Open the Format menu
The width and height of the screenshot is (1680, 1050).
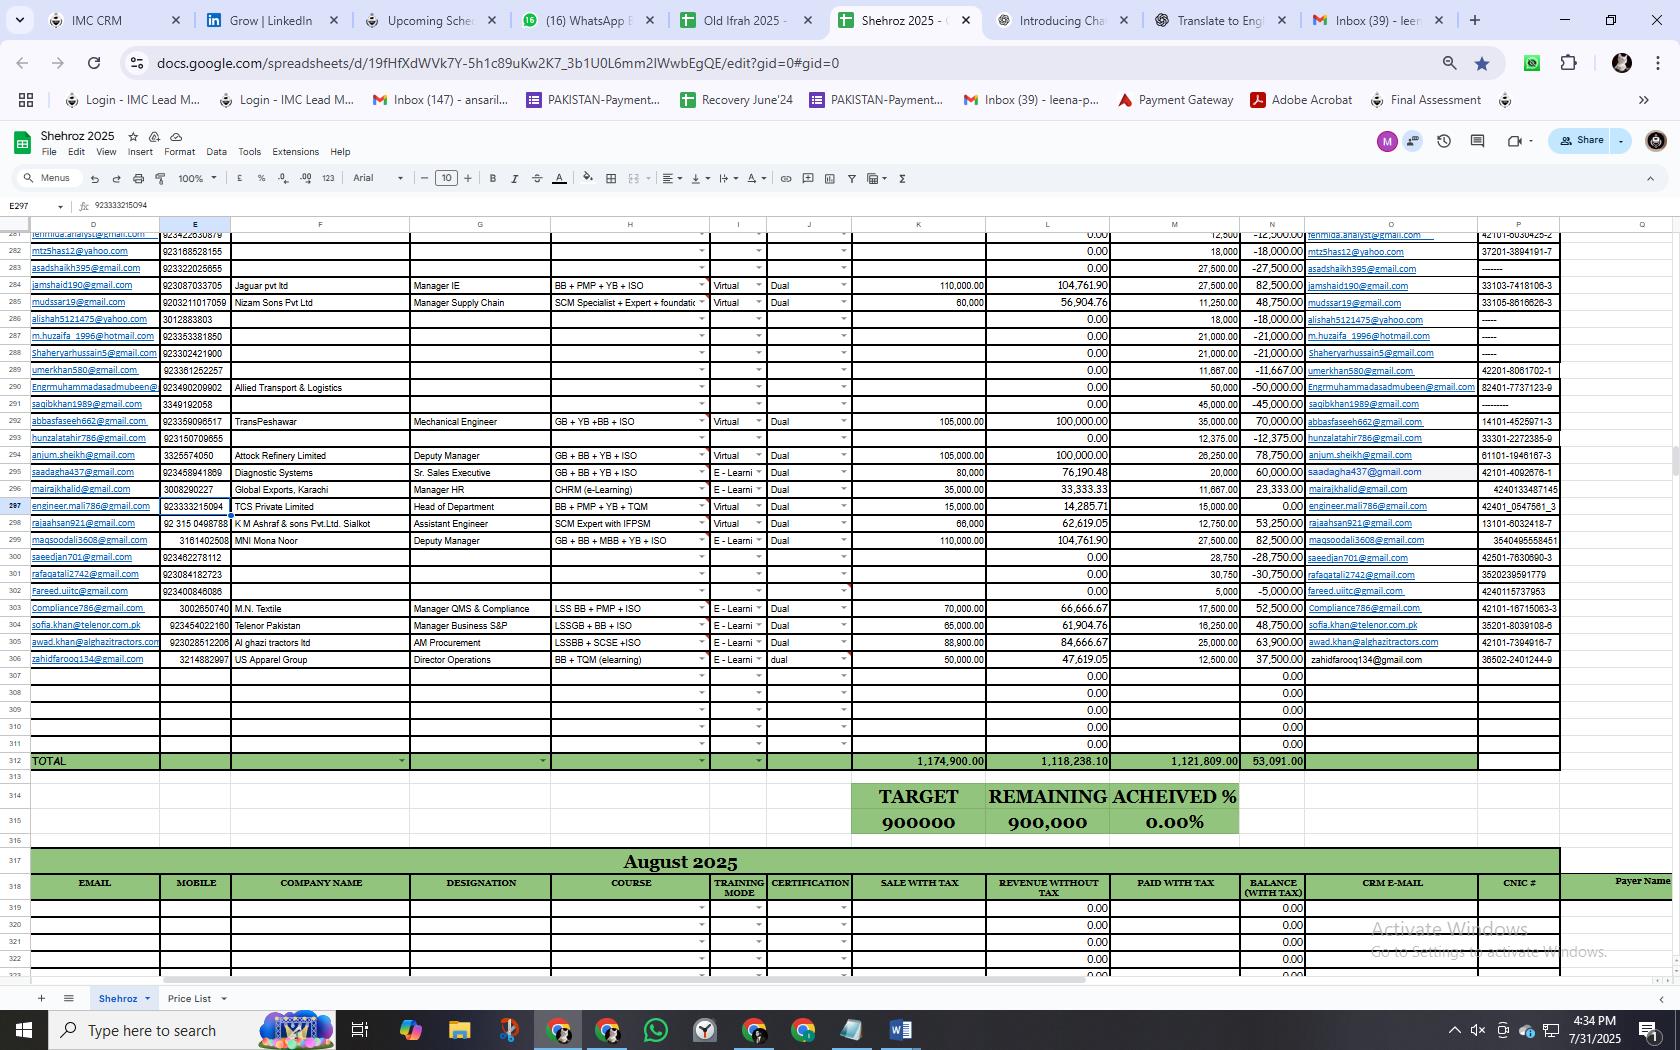[179, 152]
